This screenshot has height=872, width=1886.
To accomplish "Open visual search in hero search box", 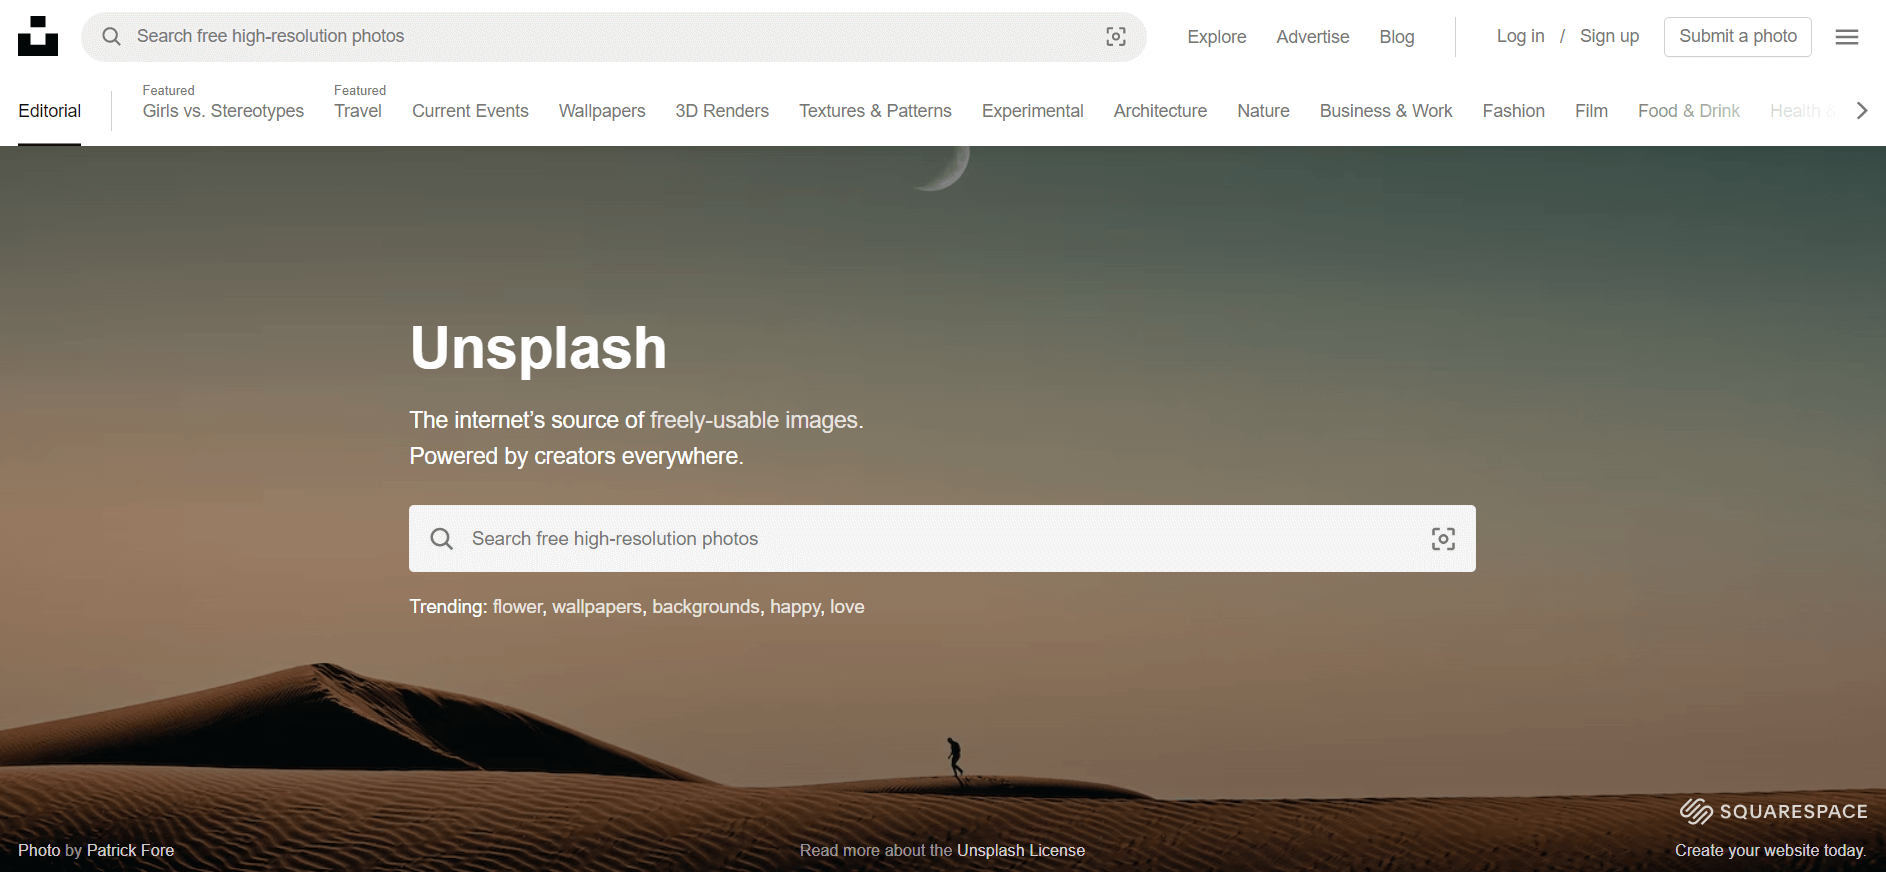I will tap(1443, 539).
